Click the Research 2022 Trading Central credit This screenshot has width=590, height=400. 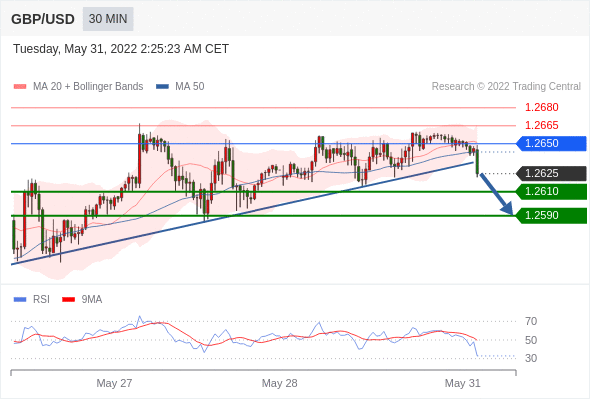pos(506,87)
